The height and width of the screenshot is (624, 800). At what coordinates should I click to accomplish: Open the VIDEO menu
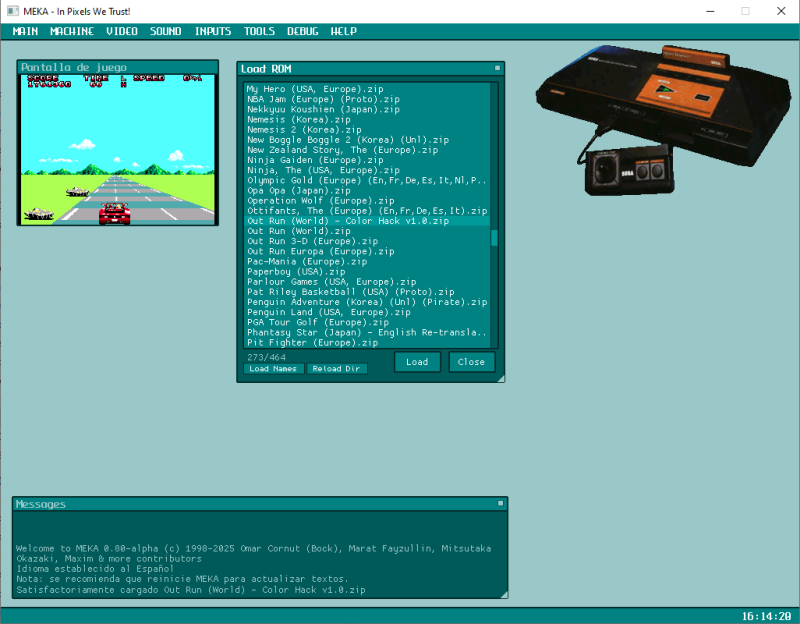coord(122,31)
